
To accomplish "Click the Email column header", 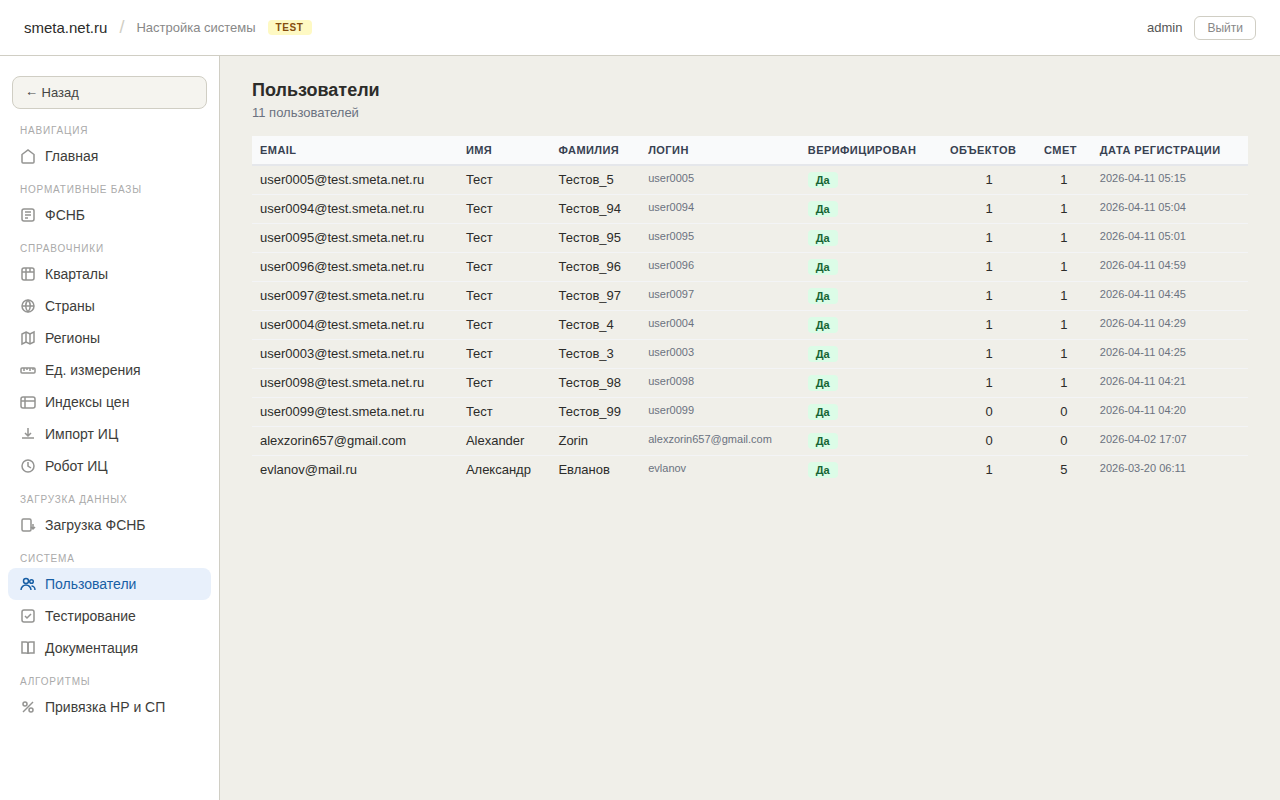I will (278, 150).
